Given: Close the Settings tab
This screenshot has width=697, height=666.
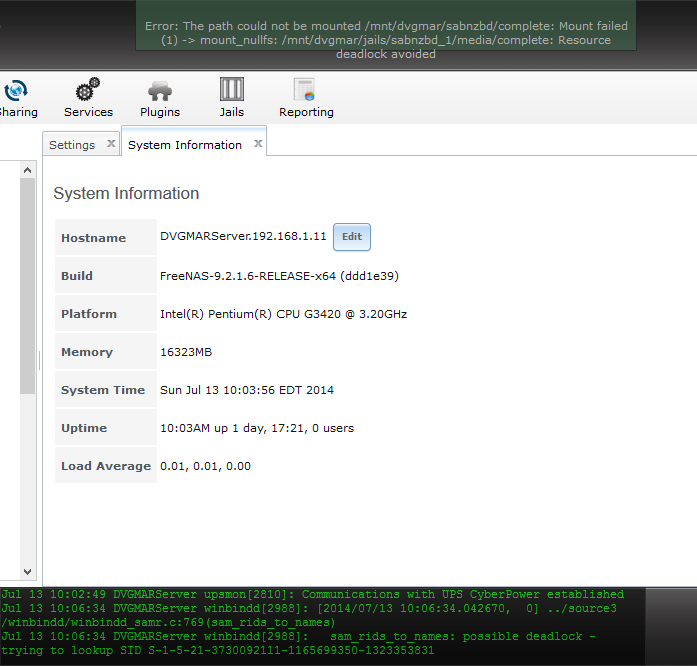Looking at the screenshot, I should (111, 144).
